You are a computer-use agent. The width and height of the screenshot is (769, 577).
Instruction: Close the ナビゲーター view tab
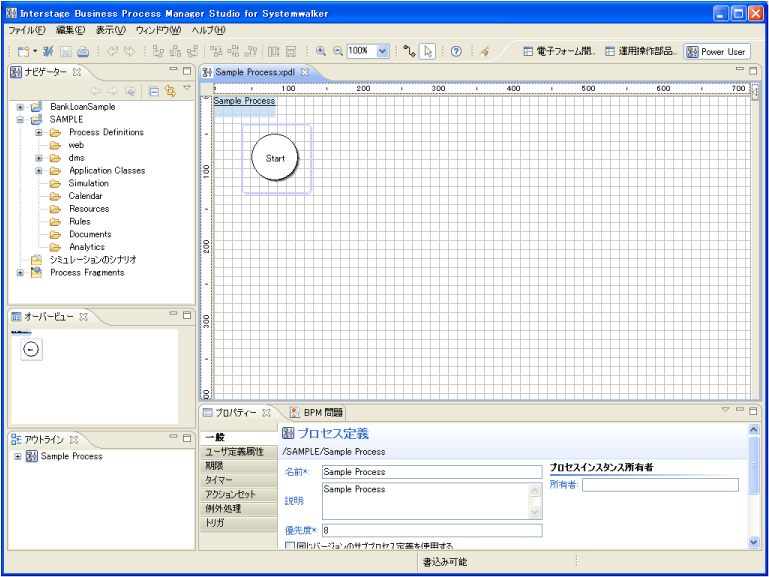77,72
